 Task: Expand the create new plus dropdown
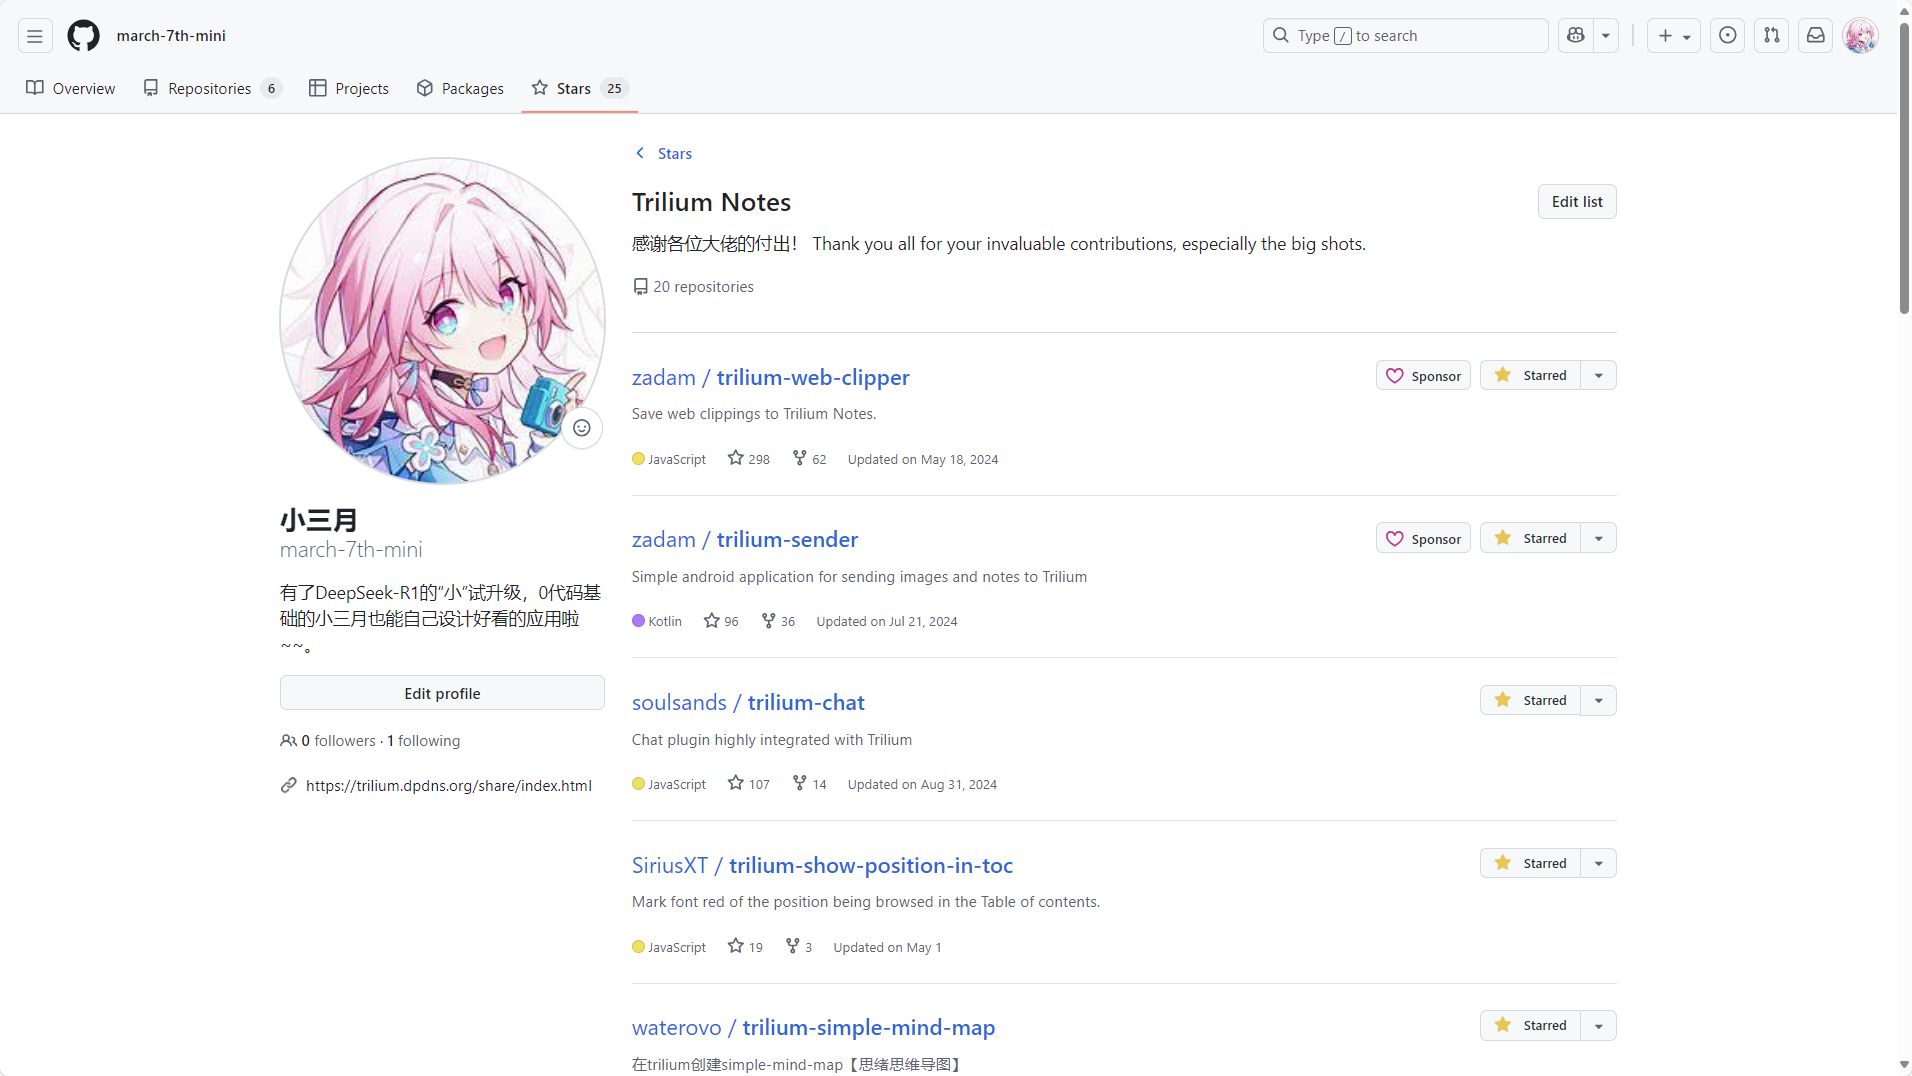coord(1673,36)
